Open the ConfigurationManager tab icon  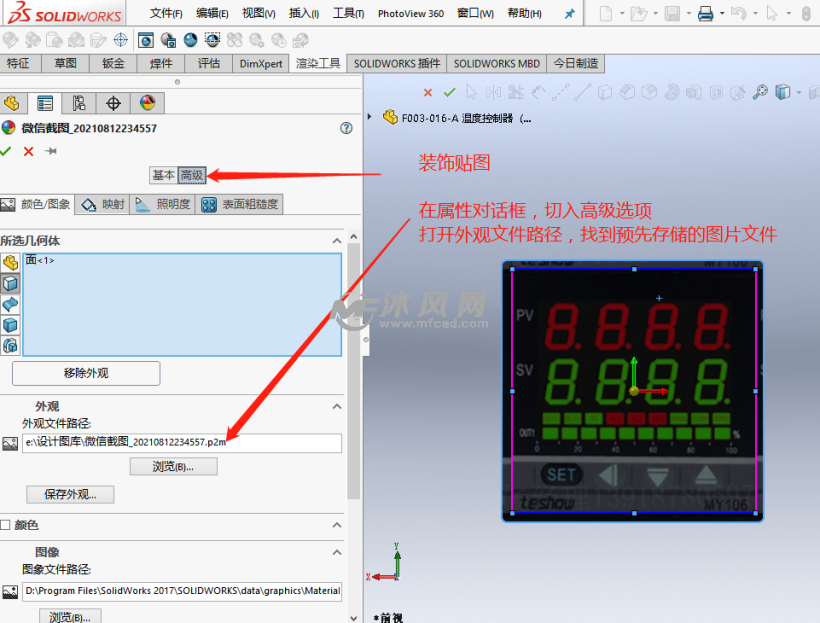coord(79,103)
